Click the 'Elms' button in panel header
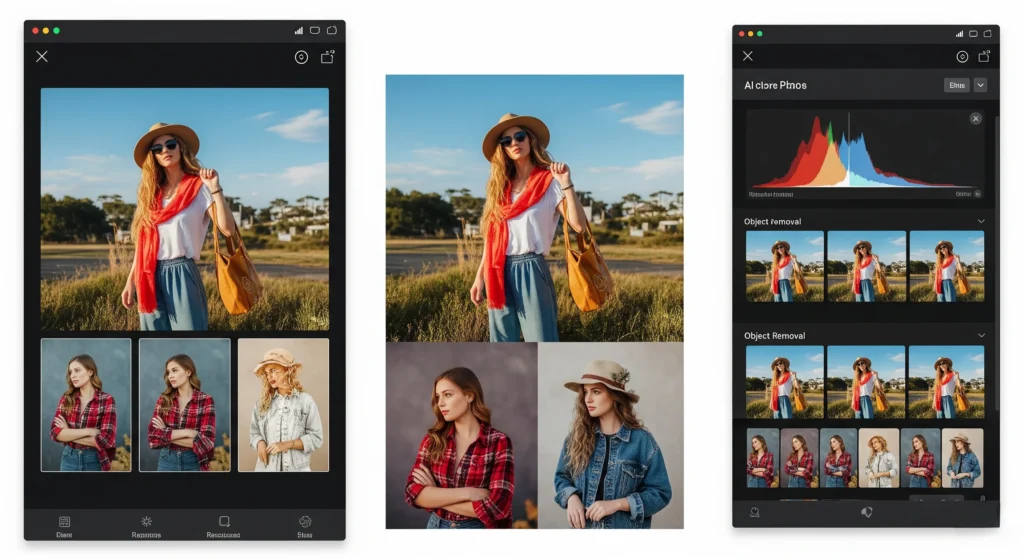Screen dimensions: 1024x559 tap(957, 85)
